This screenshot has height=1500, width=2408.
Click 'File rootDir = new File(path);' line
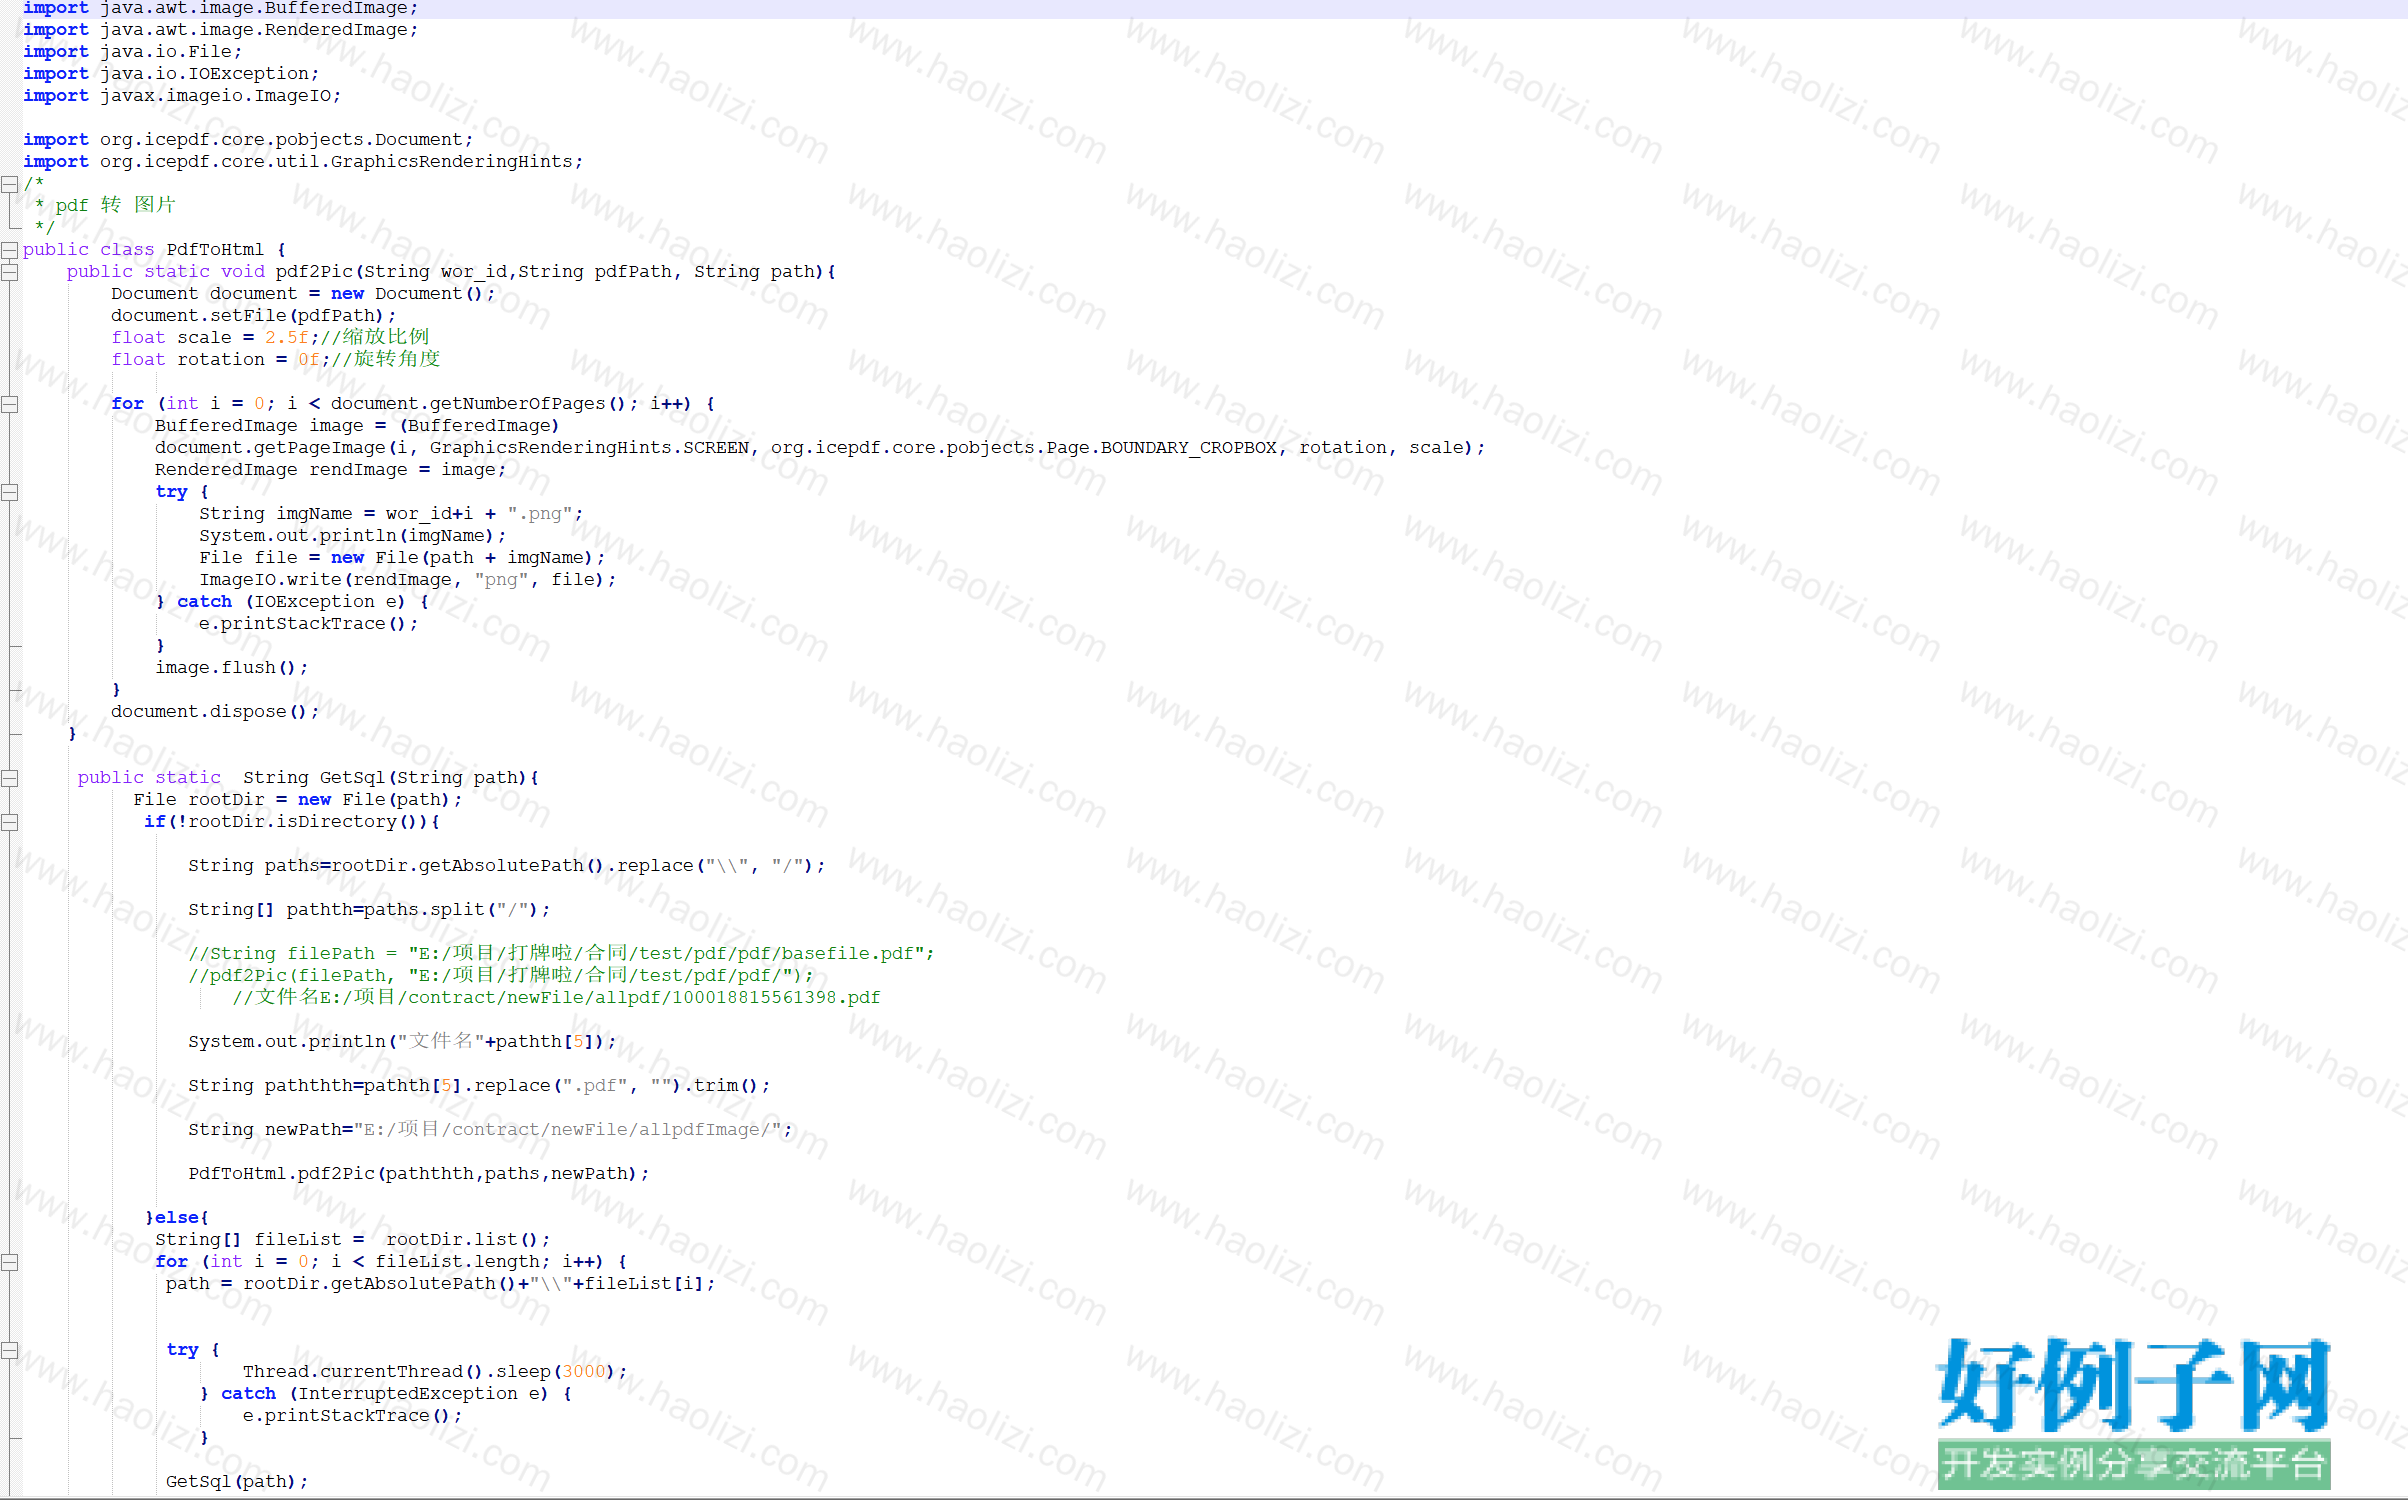point(297,800)
